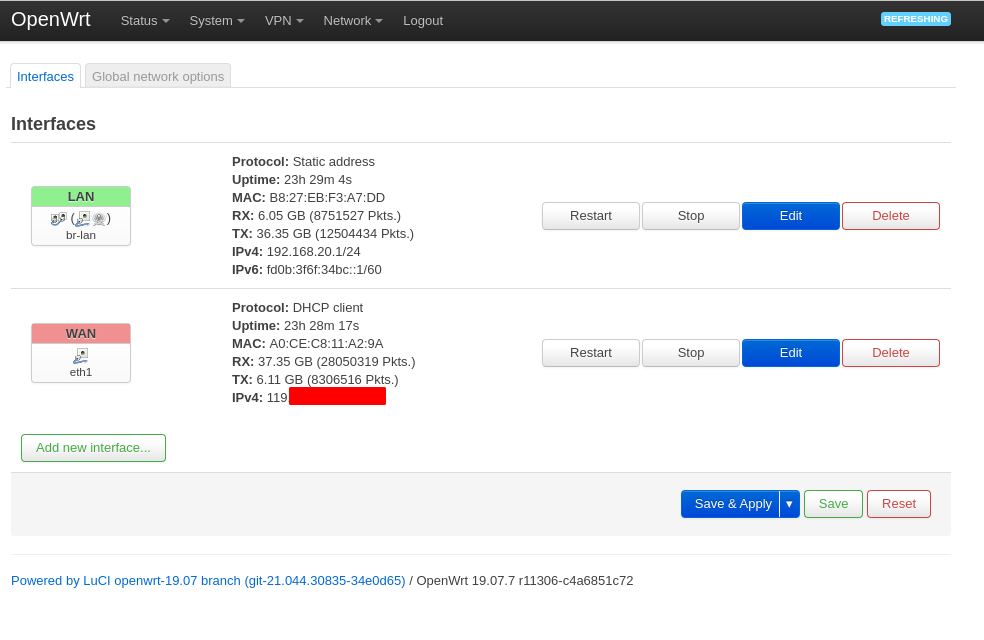Screen dimensions: 984x640
Task: Open the Save & Apply dropdown arrow
Action: 789,504
